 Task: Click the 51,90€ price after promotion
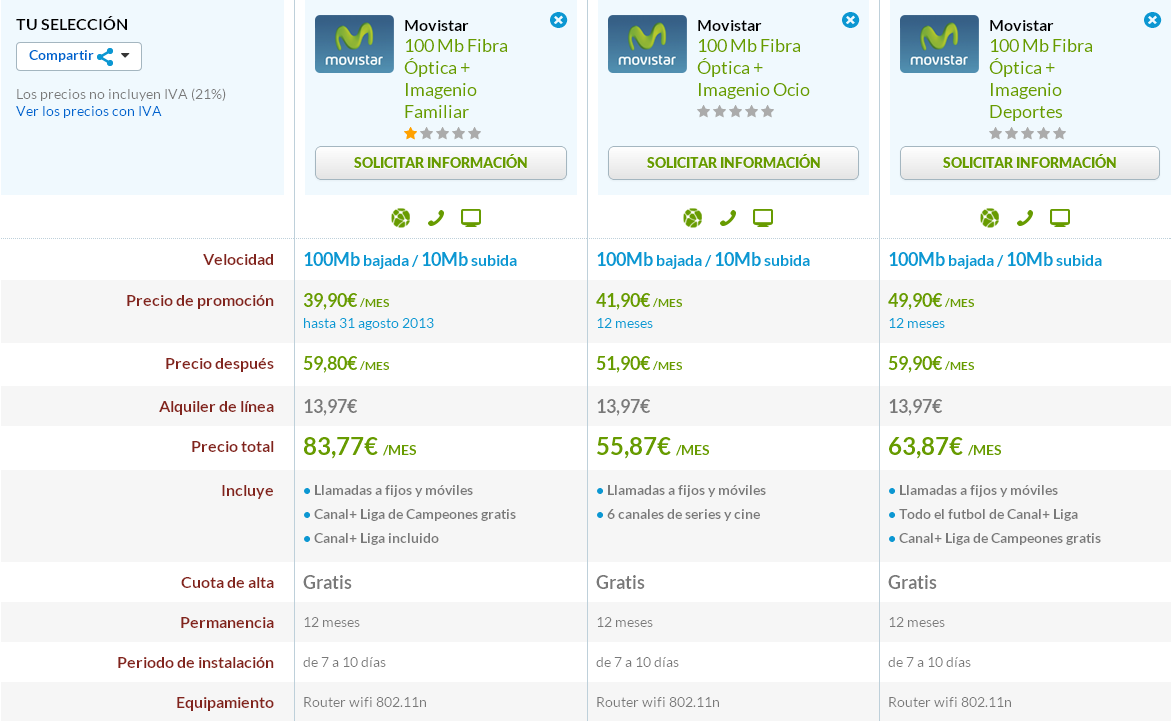click(639, 363)
